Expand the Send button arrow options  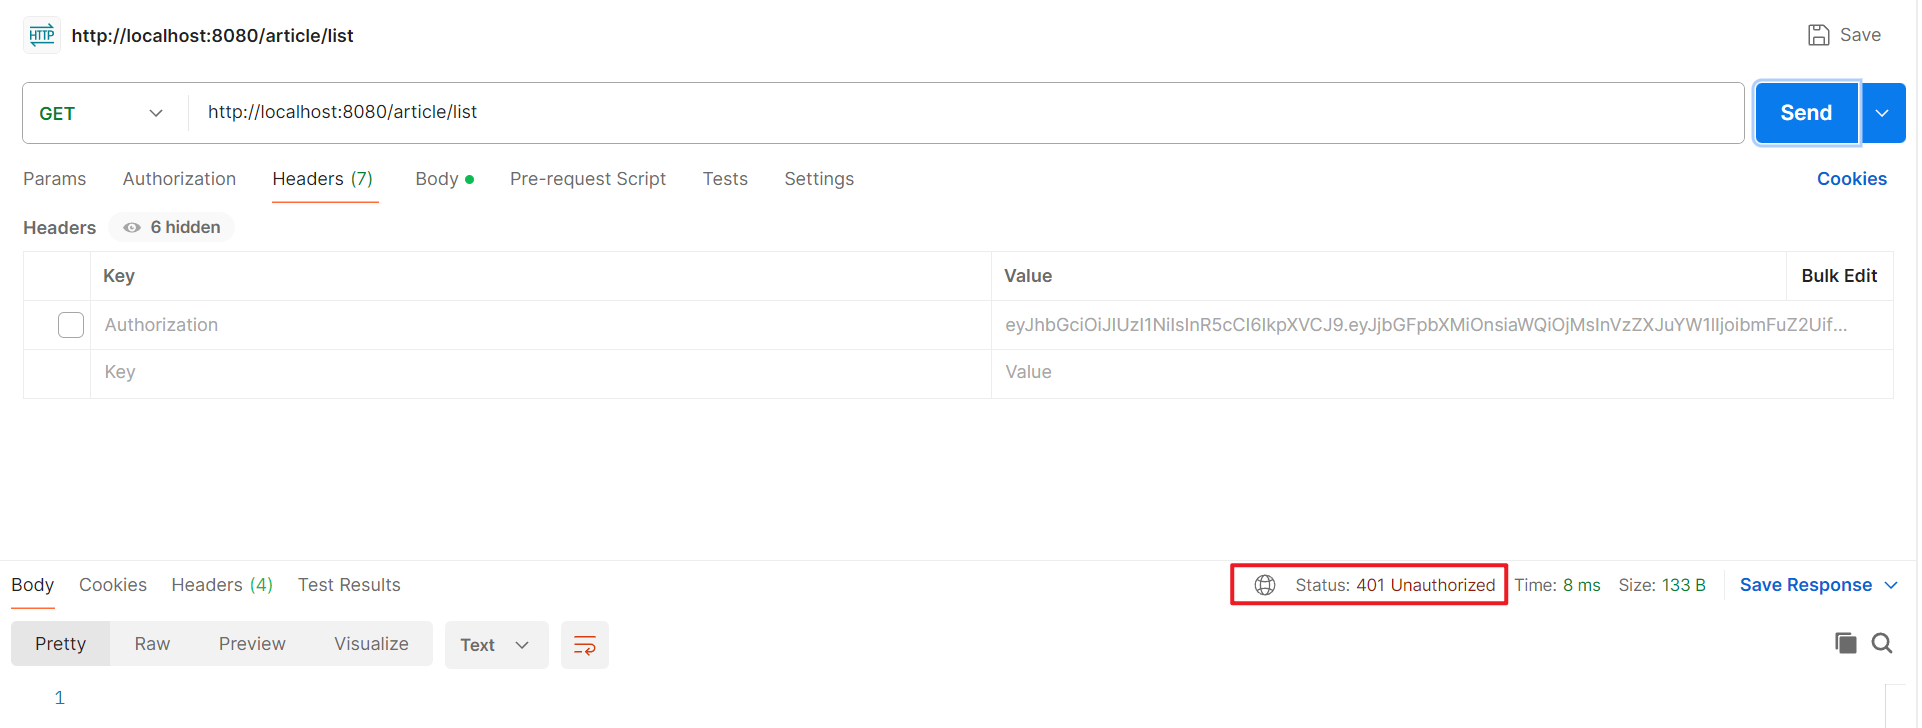1882,113
